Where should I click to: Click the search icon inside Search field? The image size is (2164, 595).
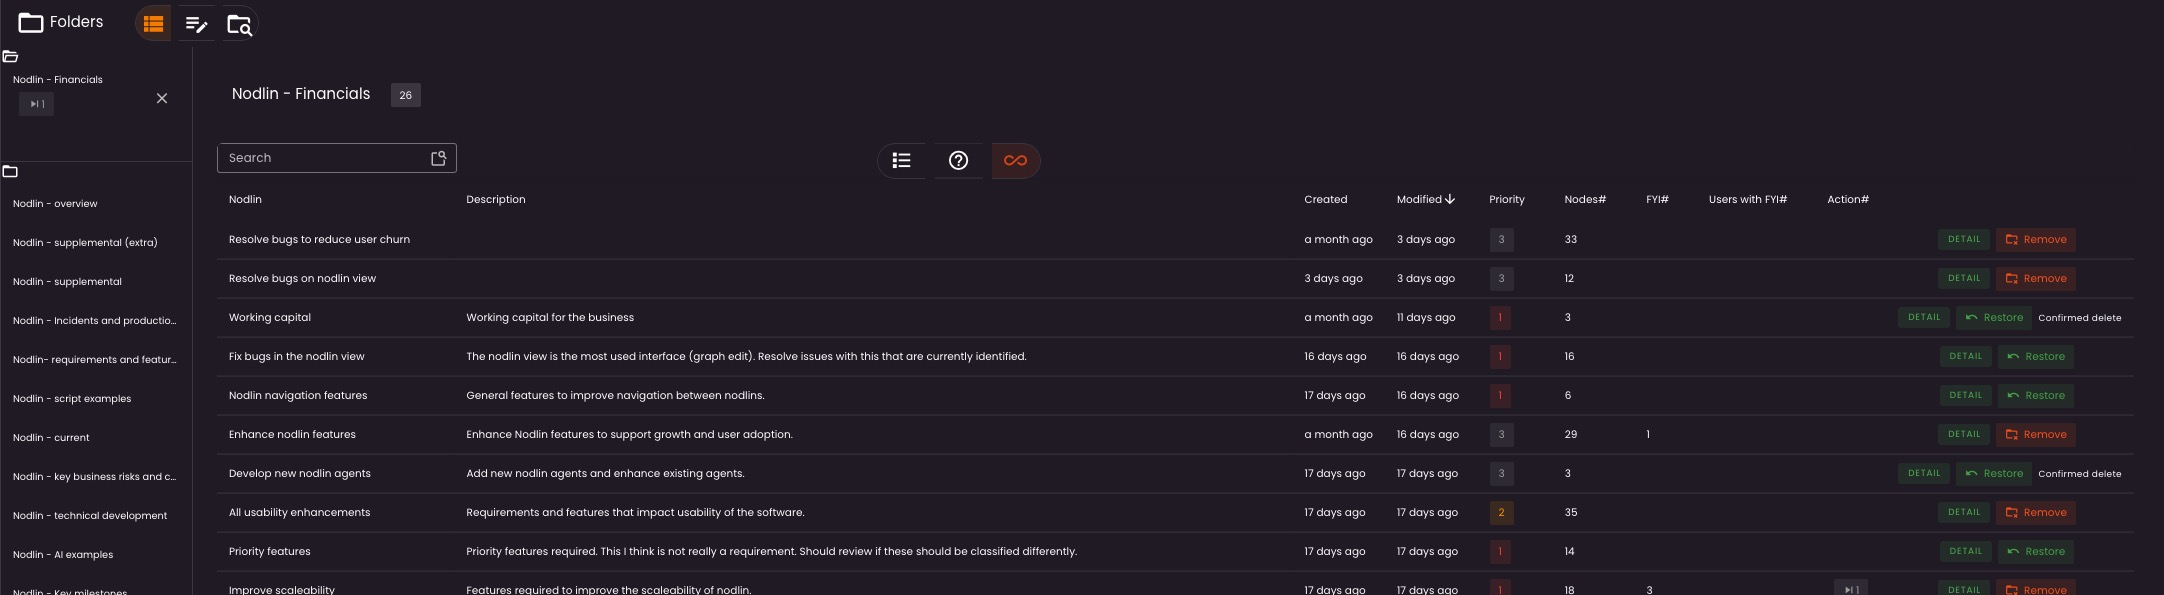click(x=438, y=158)
